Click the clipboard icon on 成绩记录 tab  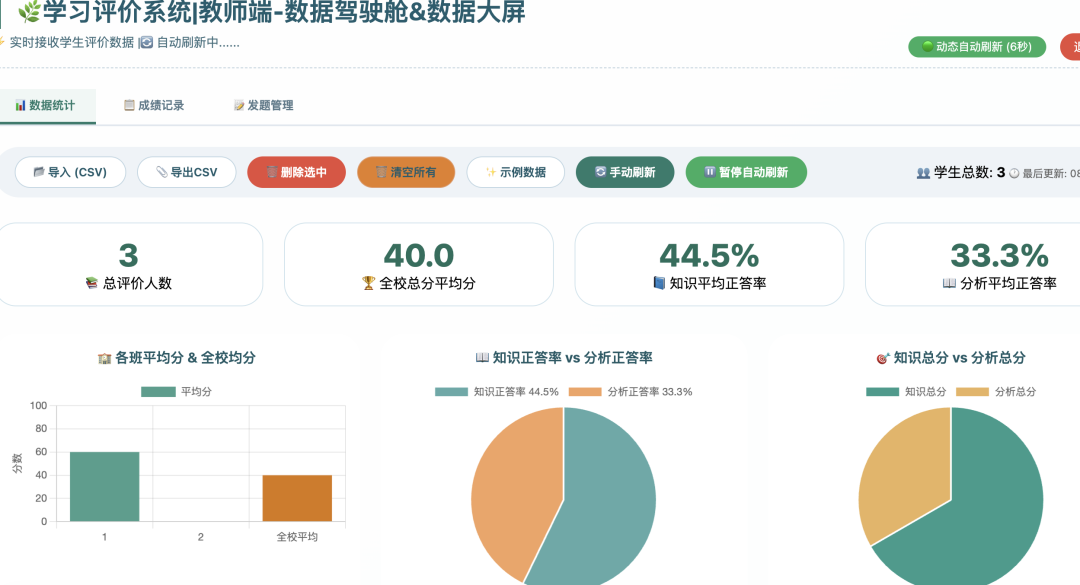[x=129, y=105]
